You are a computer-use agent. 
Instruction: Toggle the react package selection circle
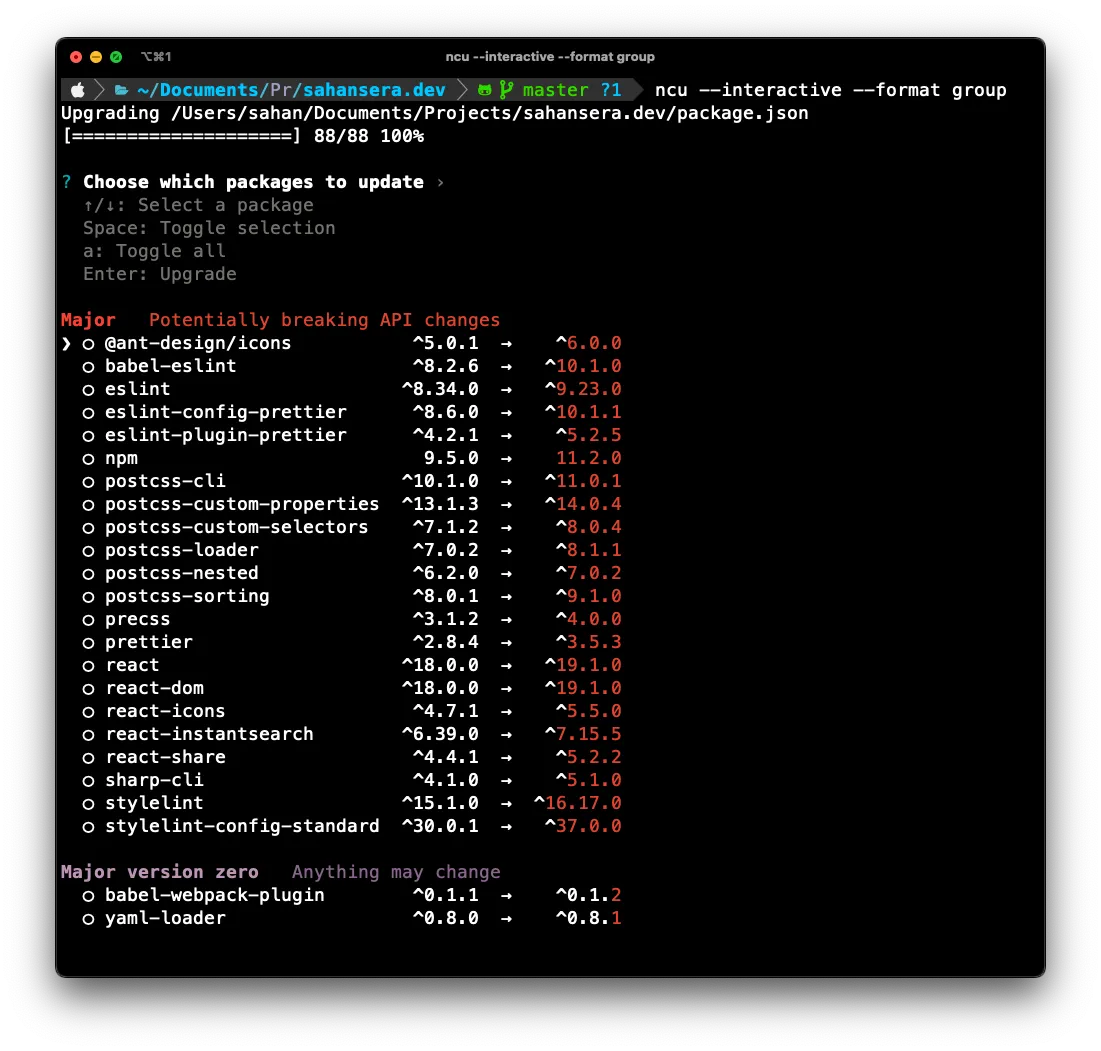coord(88,666)
